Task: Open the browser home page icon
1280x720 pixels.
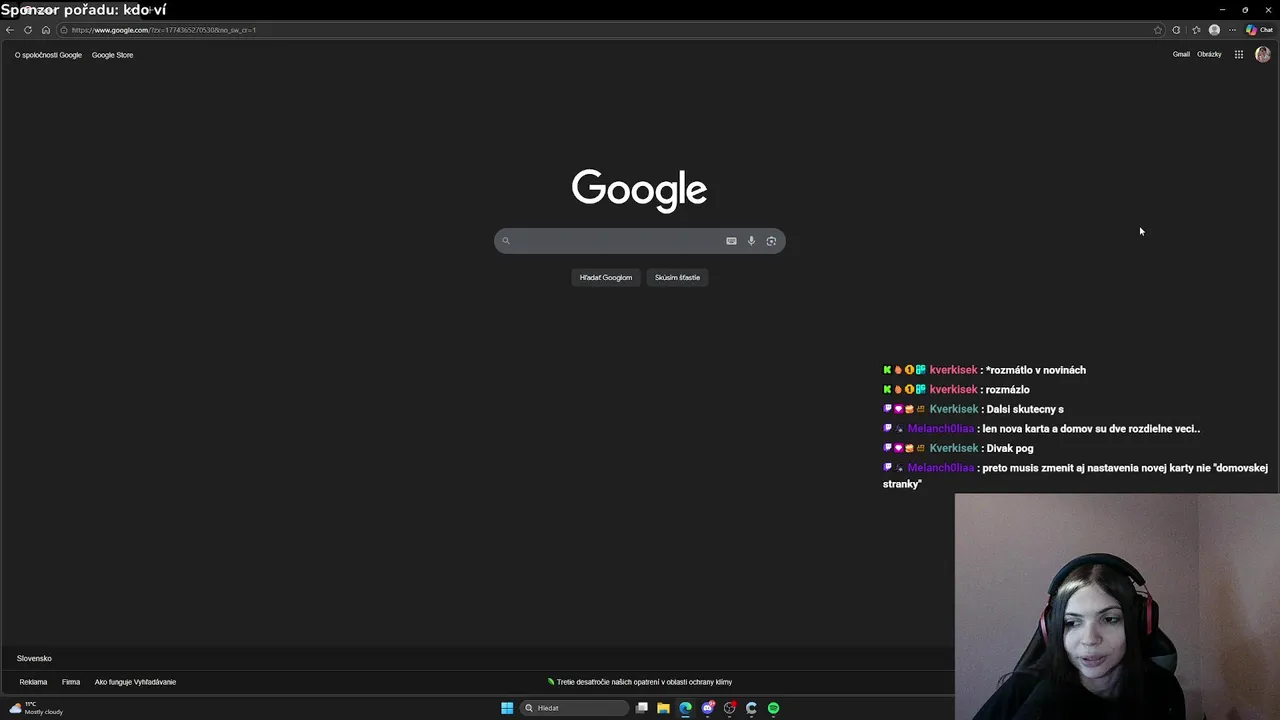Action: point(45,30)
